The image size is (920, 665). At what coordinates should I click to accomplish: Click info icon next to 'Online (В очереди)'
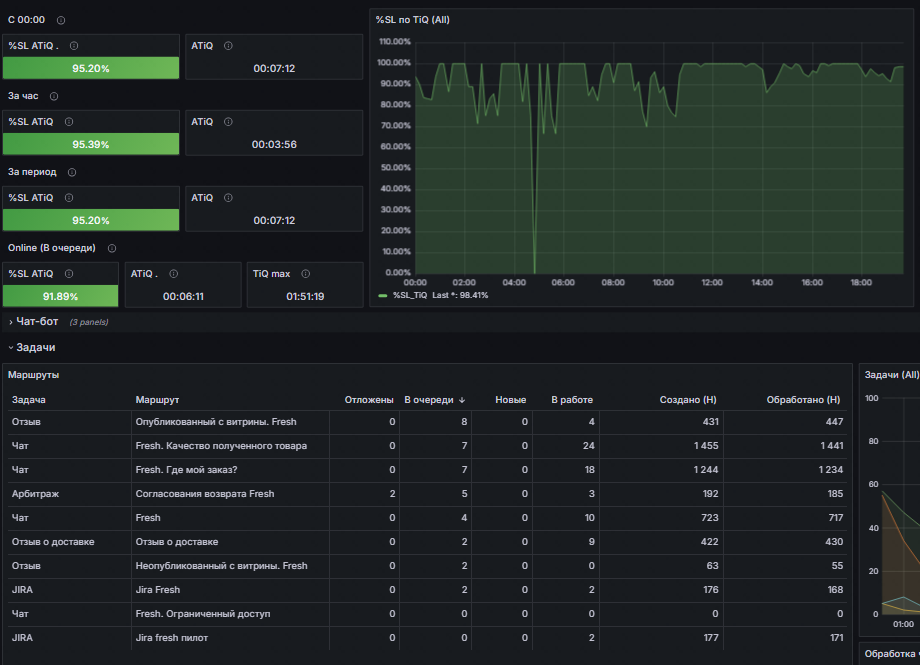point(111,248)
